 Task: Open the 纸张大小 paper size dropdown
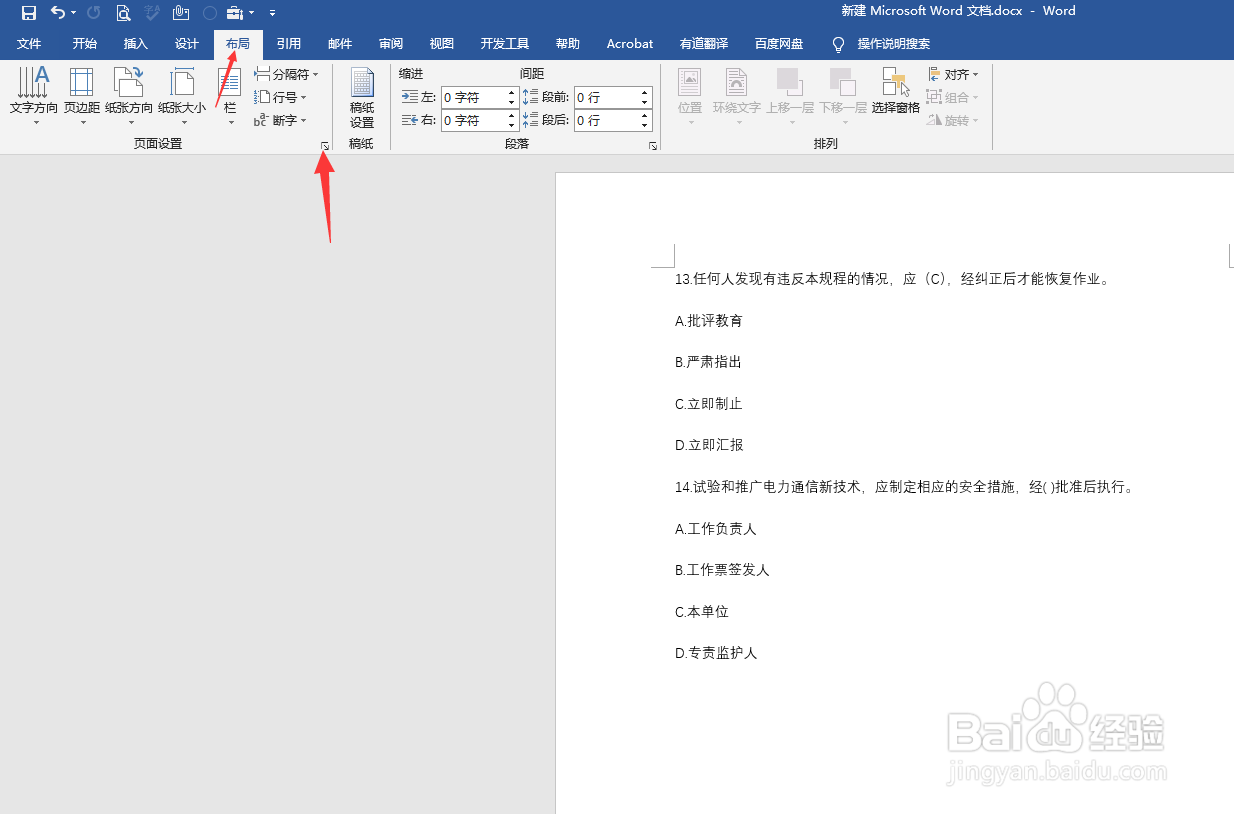coord(180,95)
